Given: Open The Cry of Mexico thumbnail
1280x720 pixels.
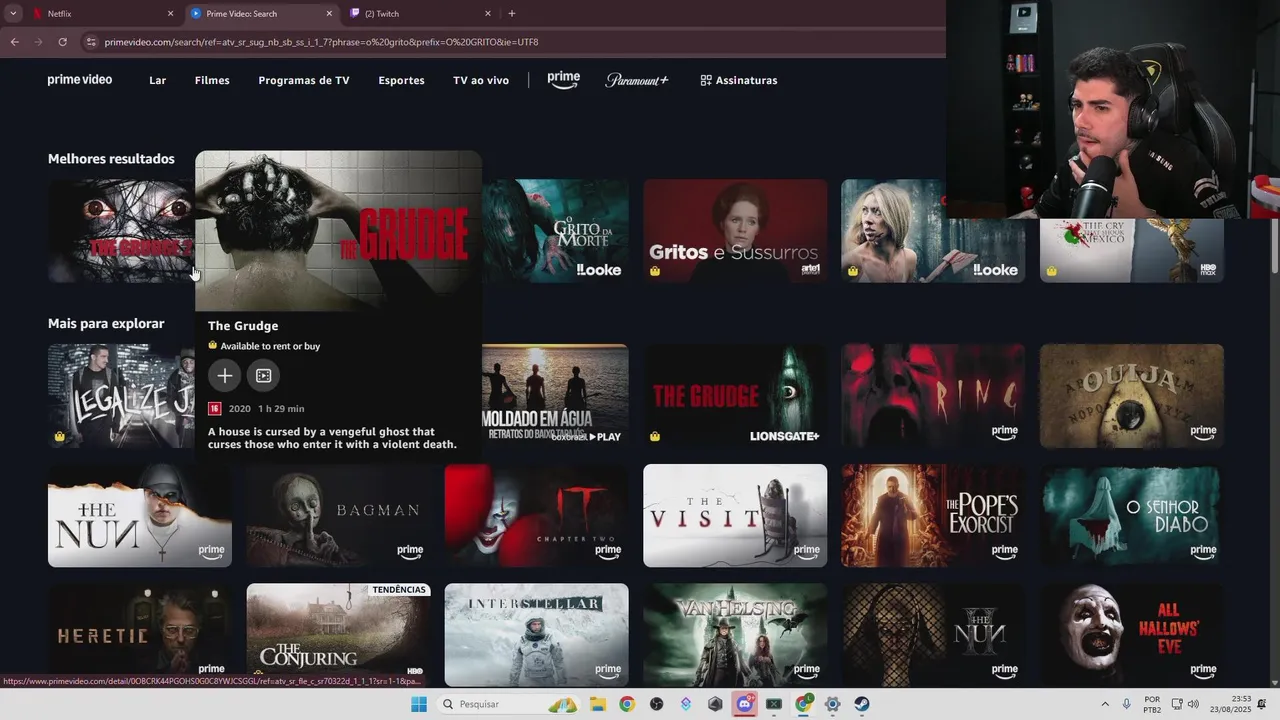Looking at the screenshot, I should coord(1132,250).
